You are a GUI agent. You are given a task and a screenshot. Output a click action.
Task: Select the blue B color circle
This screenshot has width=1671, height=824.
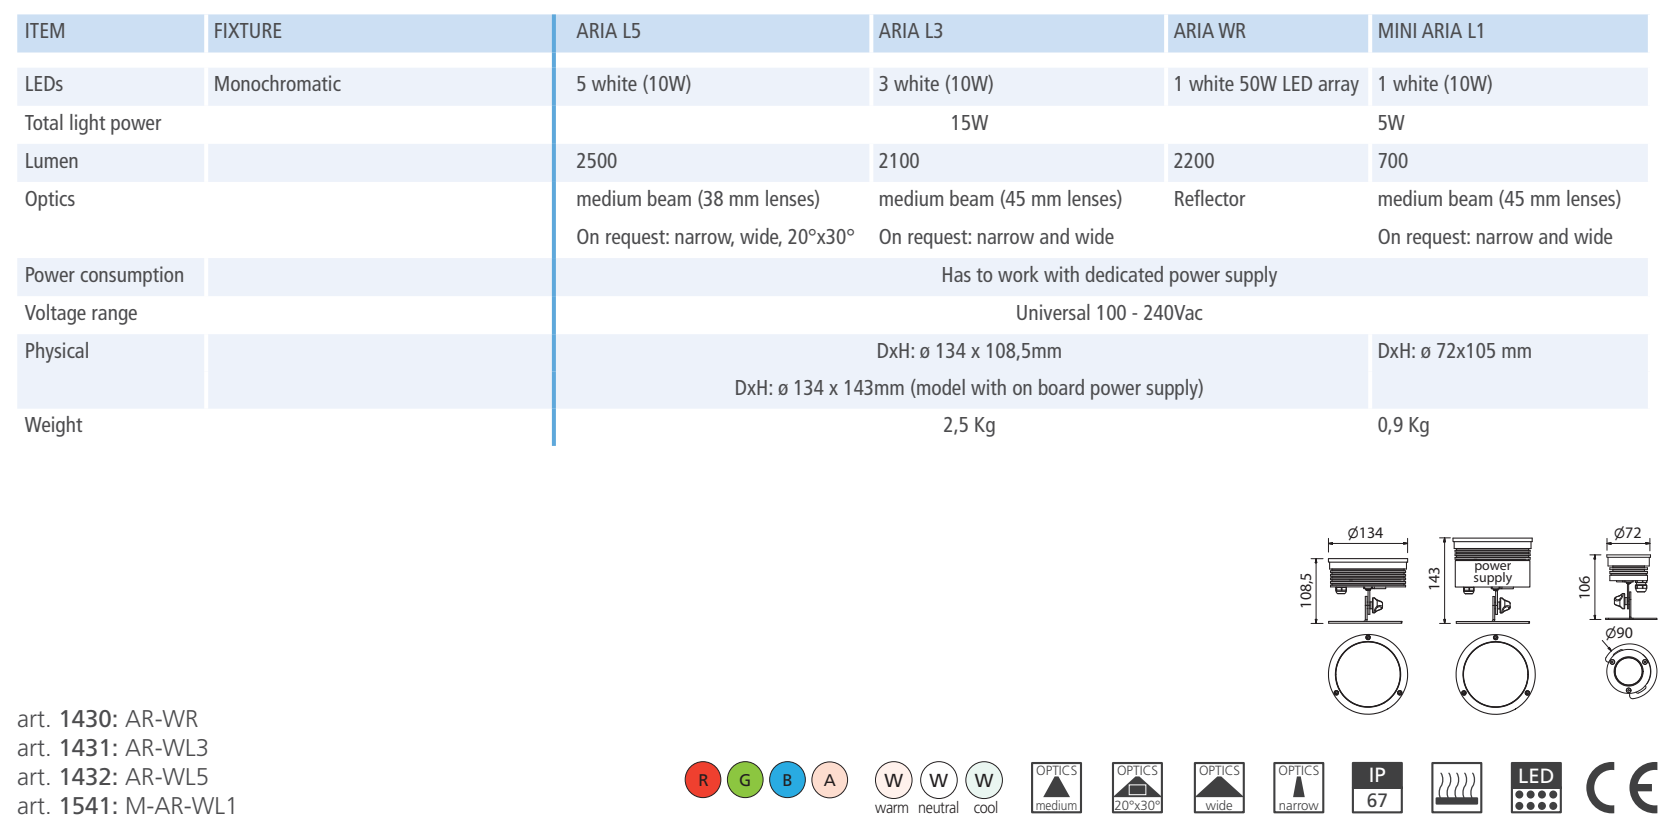pos(787,780)
